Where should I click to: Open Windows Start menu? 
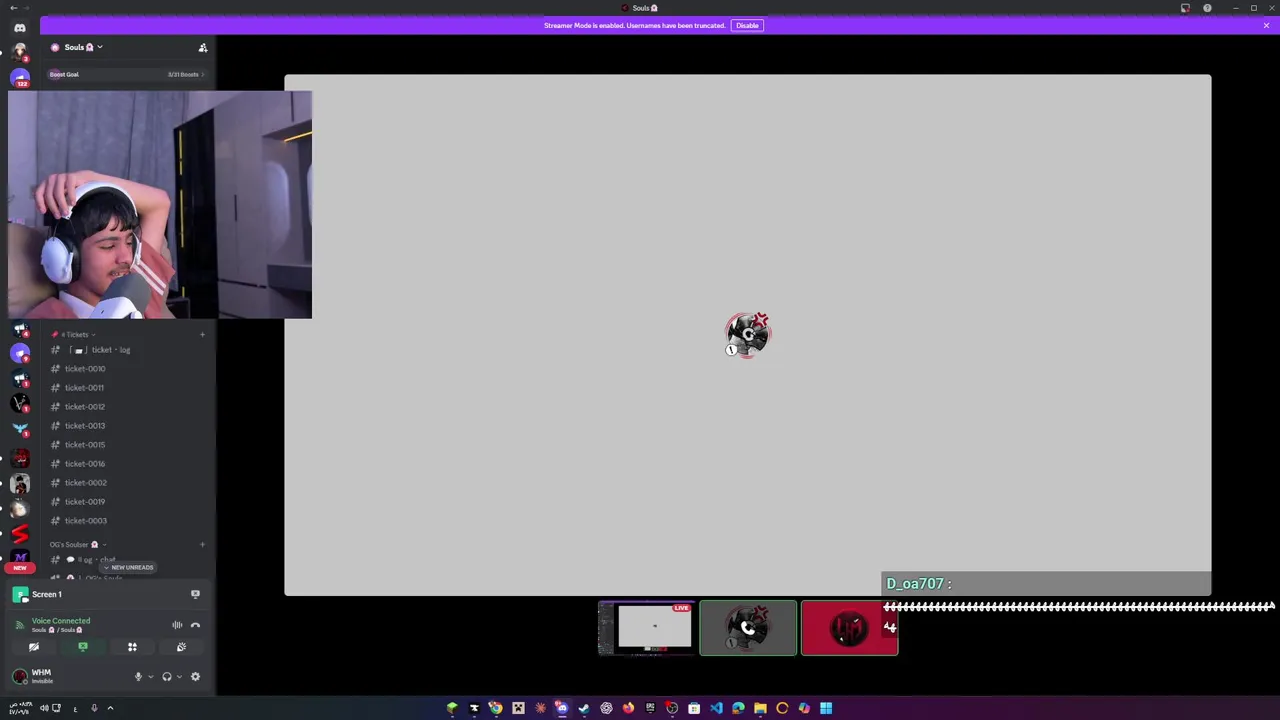pyautogui.click(x=826, y=708)
